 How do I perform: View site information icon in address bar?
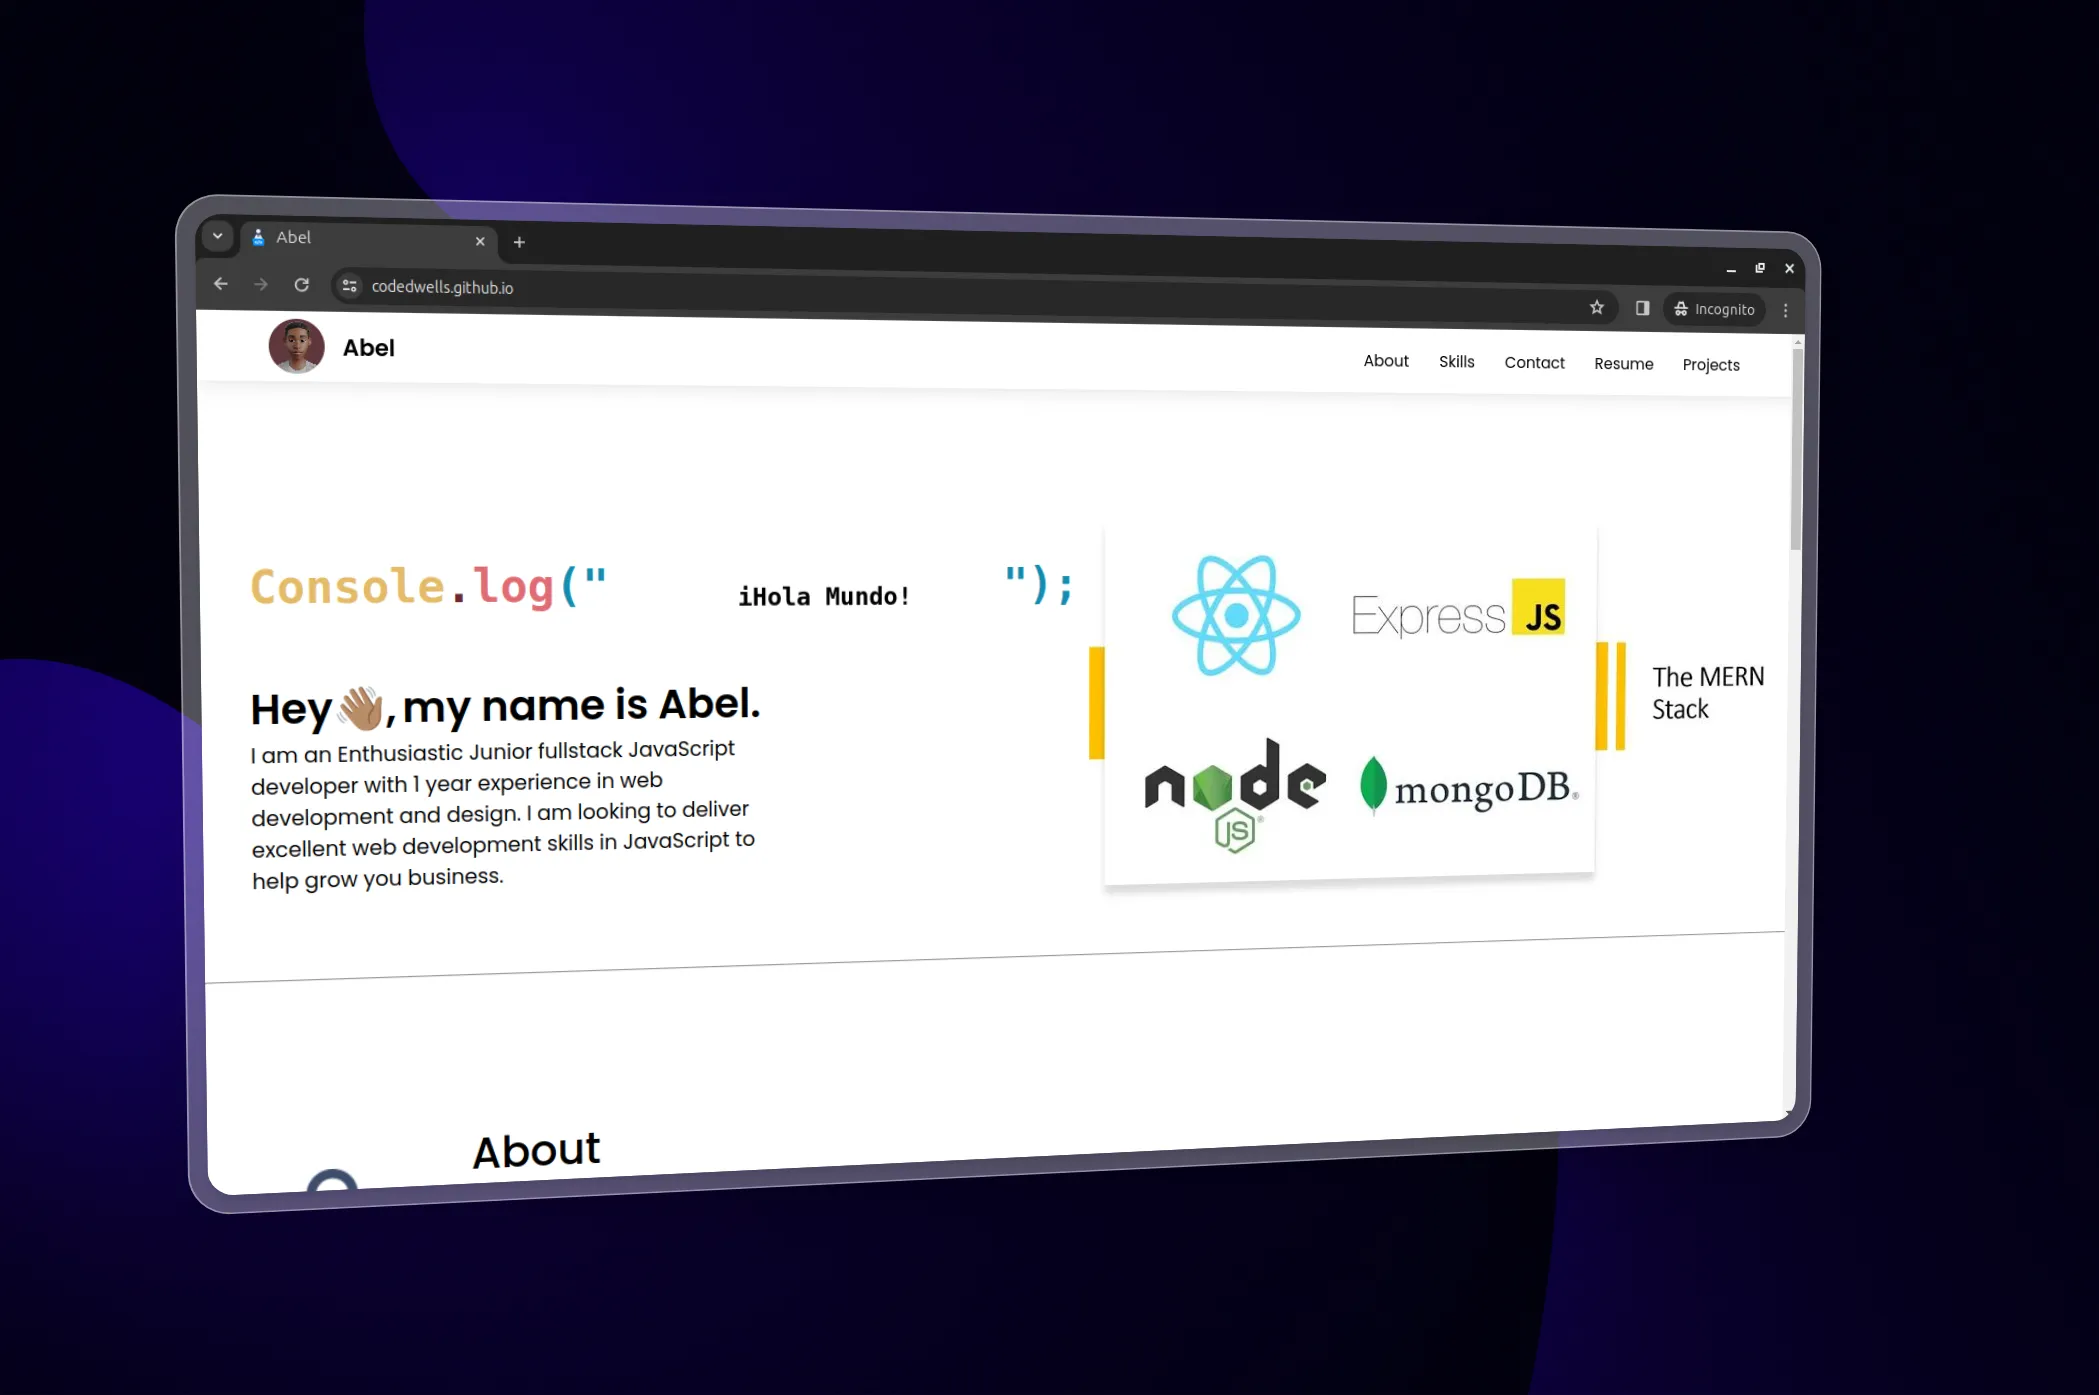[349, 286]
